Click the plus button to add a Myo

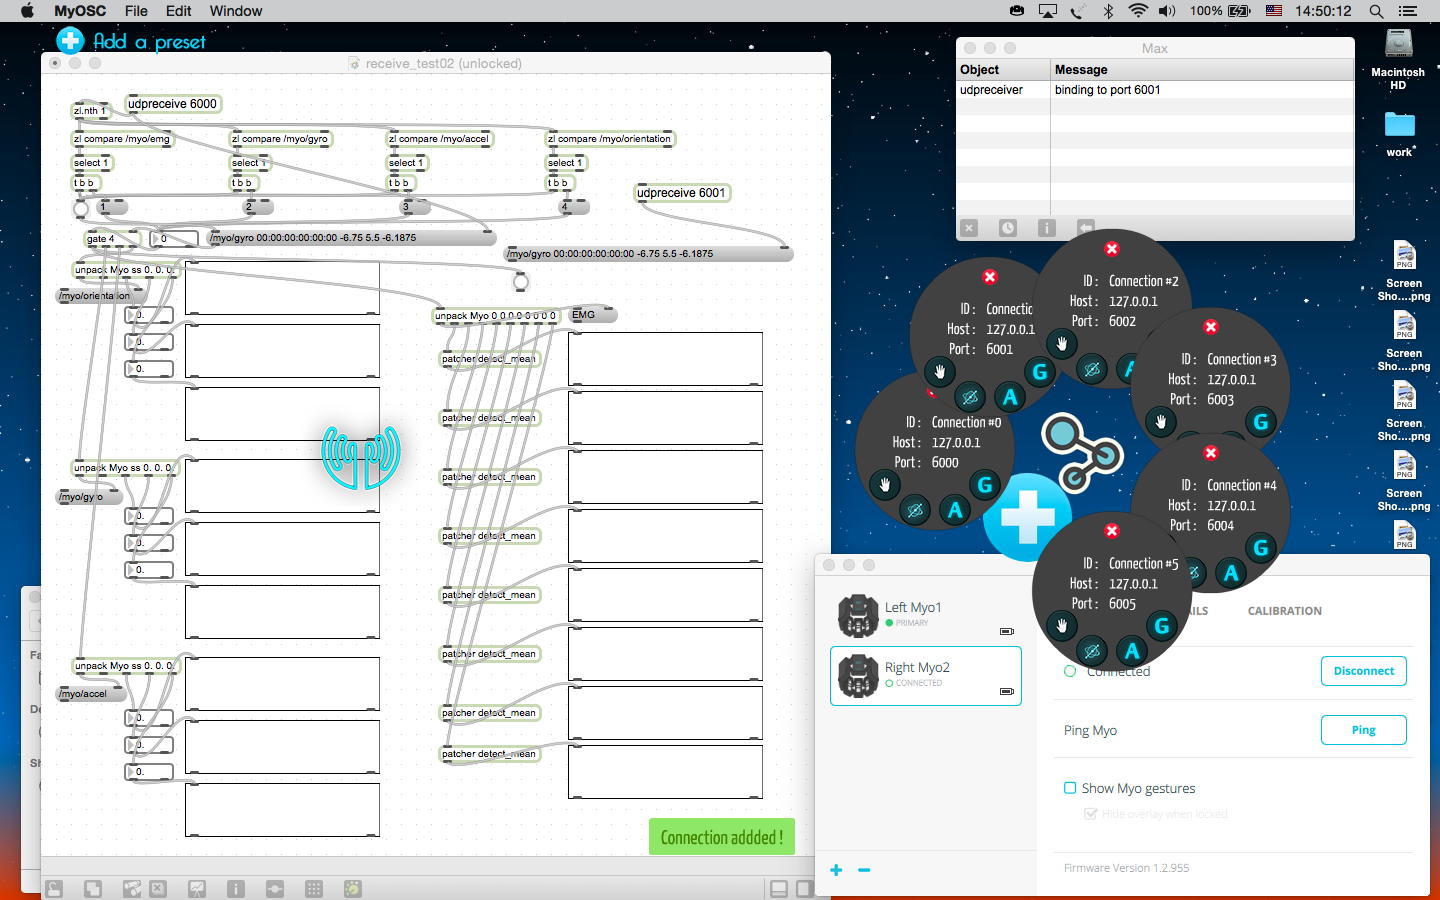click(836, 870)
